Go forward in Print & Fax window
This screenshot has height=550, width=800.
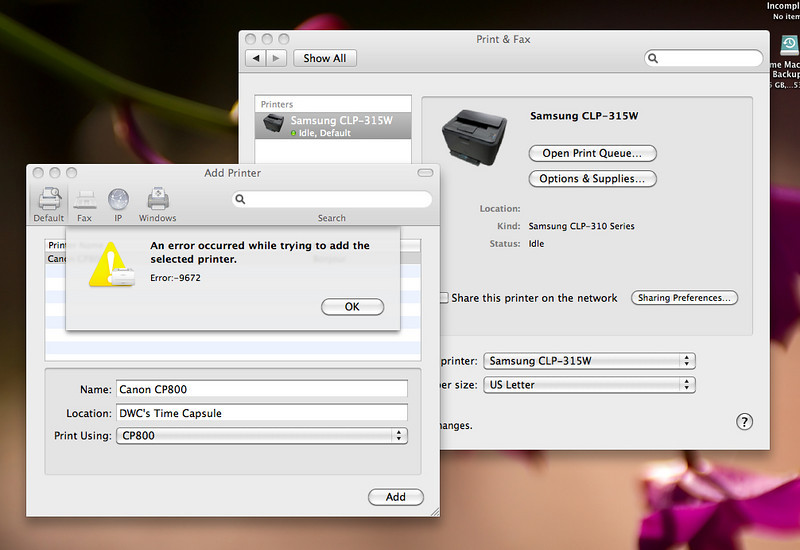click(x=276, y=58)
